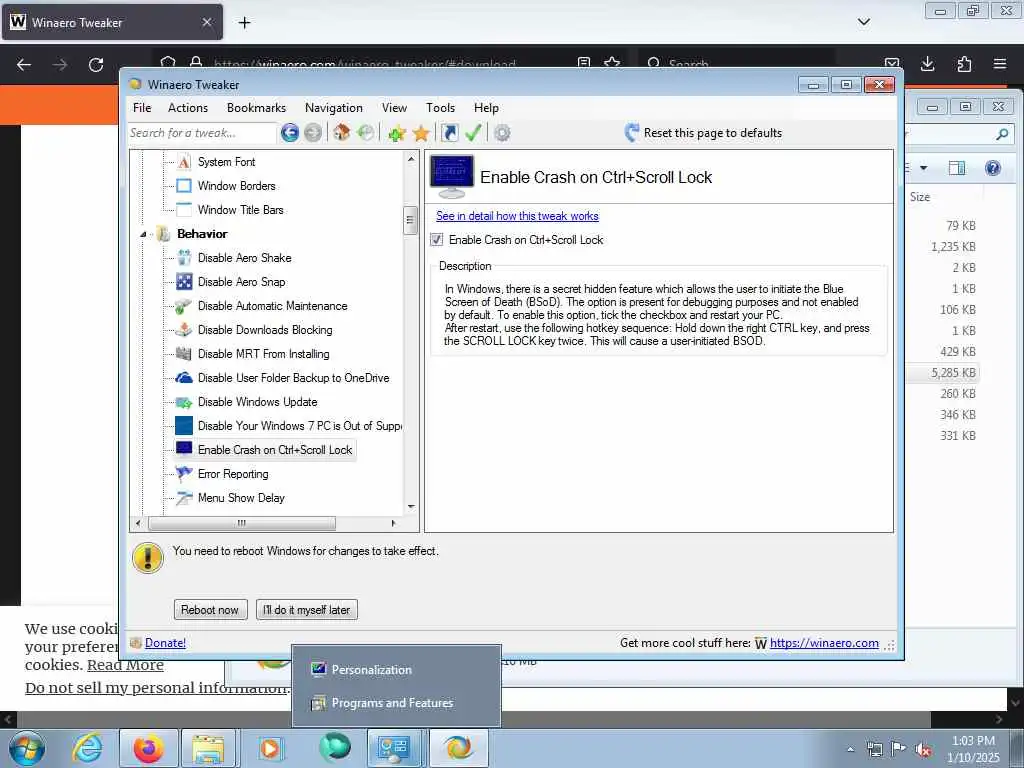Viewport: 1024px width, 768px height.
Task: Click the Disable Automatic Maintenance icon
Action: click(184, 306)
